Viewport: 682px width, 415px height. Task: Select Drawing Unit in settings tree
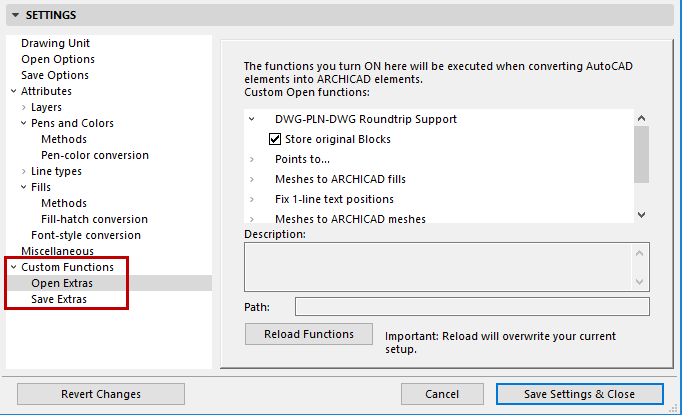[55, 43]
